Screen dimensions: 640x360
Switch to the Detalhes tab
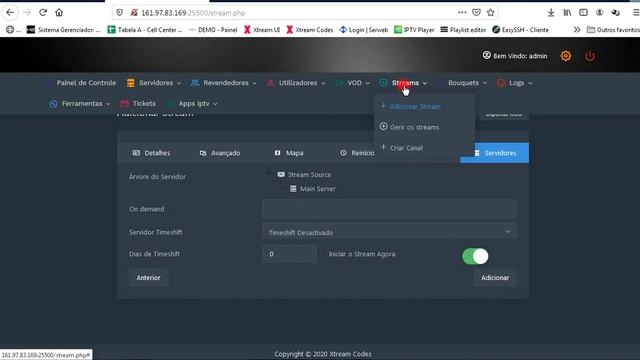click(151, 153)
